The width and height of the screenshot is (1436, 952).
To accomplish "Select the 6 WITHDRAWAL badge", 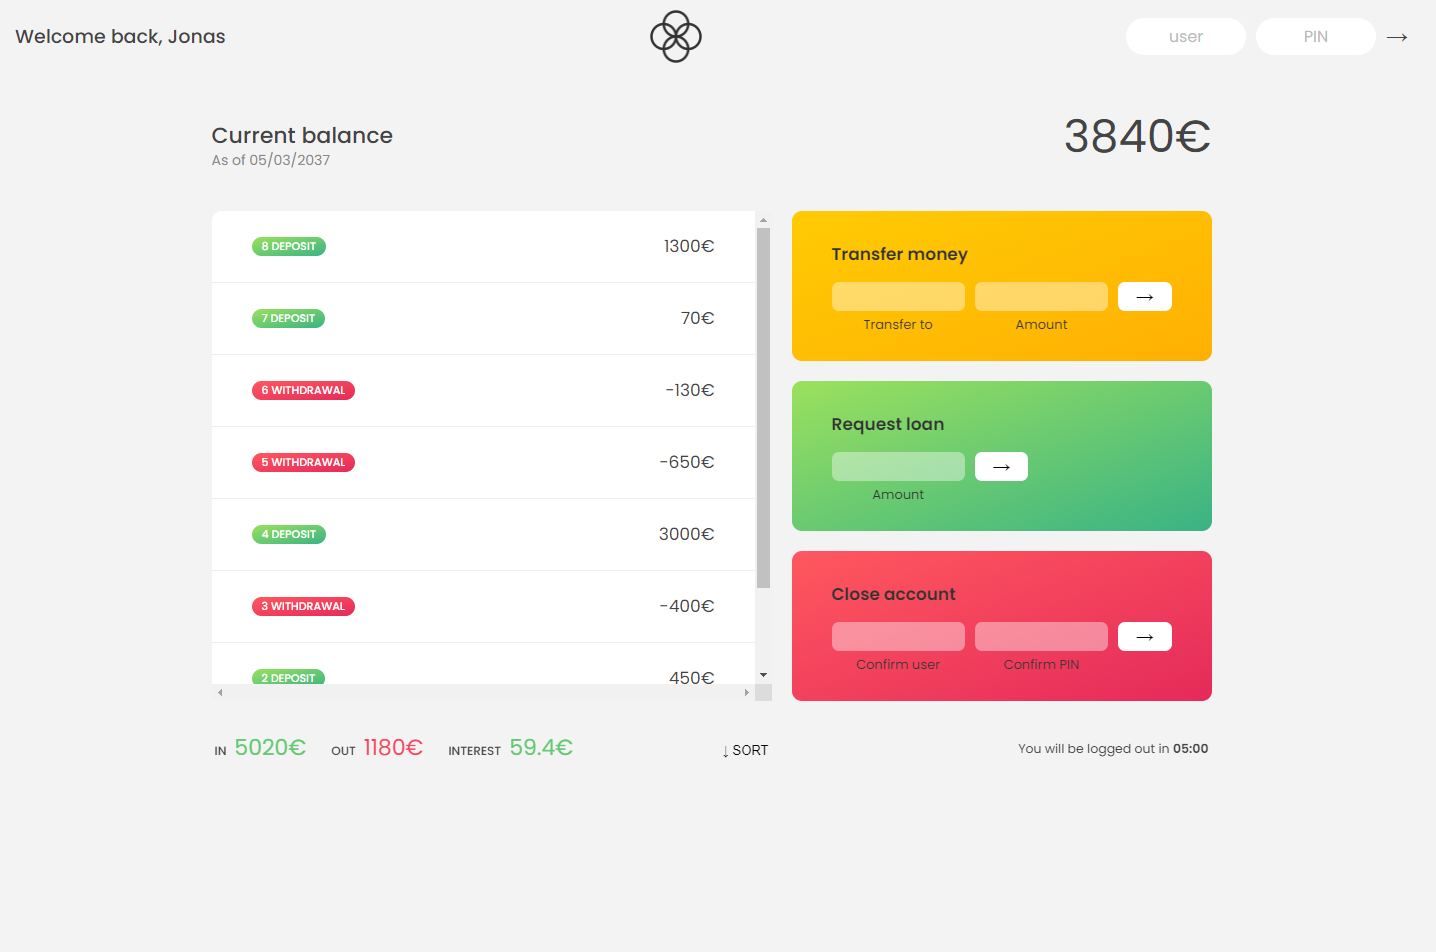I will point(303,390).
